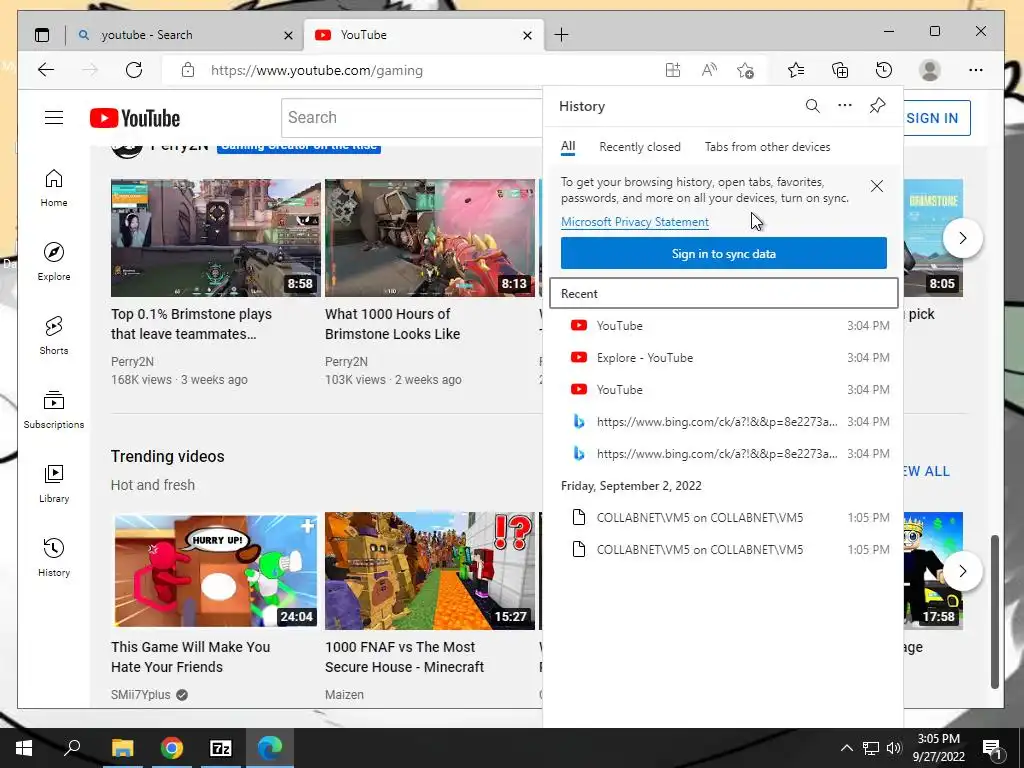Click the YouTube SIGN IN button
Image resolution: width=1024 pixels, height=768 pixels.
click(933, 118)
